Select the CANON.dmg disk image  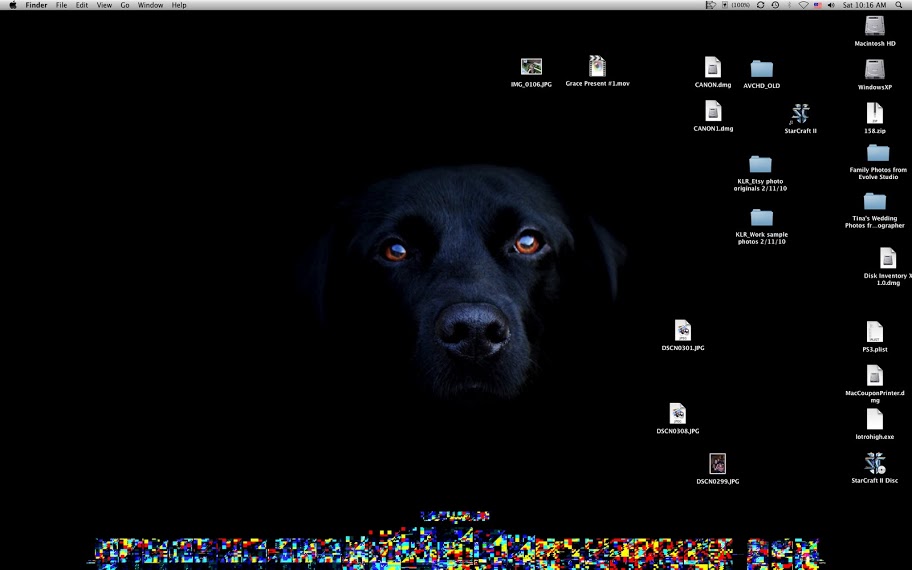pyautogui.click(x=712, y=67)
